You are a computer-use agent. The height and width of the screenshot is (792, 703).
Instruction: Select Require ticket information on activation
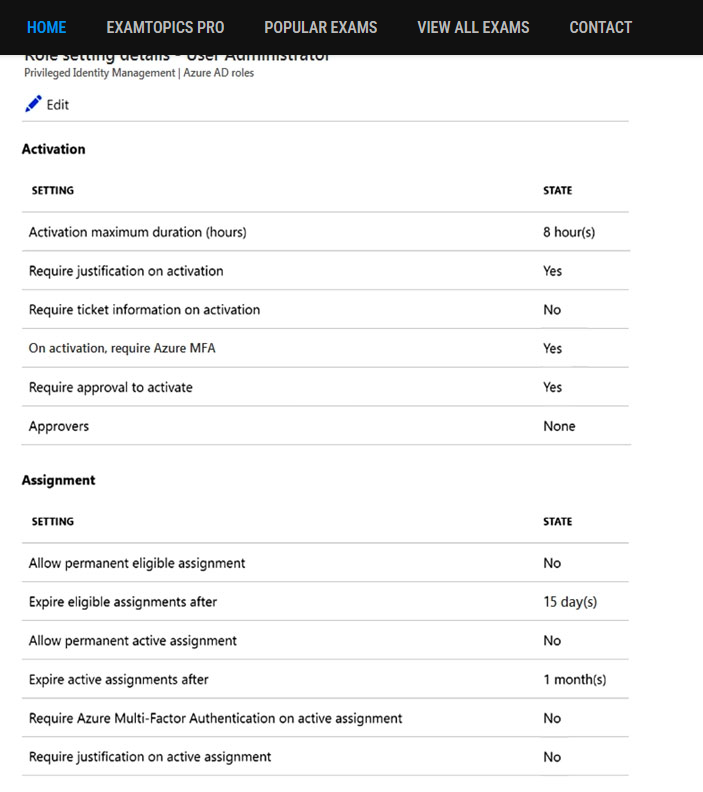click(x=325, y=310)
